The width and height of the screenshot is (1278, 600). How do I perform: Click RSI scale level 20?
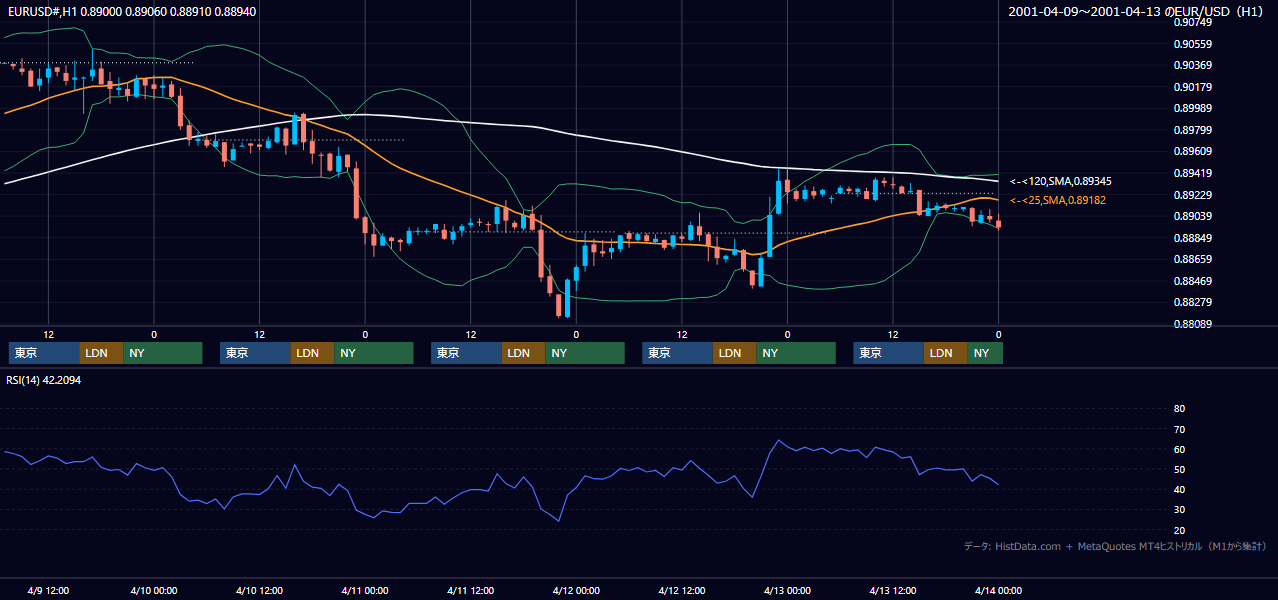1179,530
